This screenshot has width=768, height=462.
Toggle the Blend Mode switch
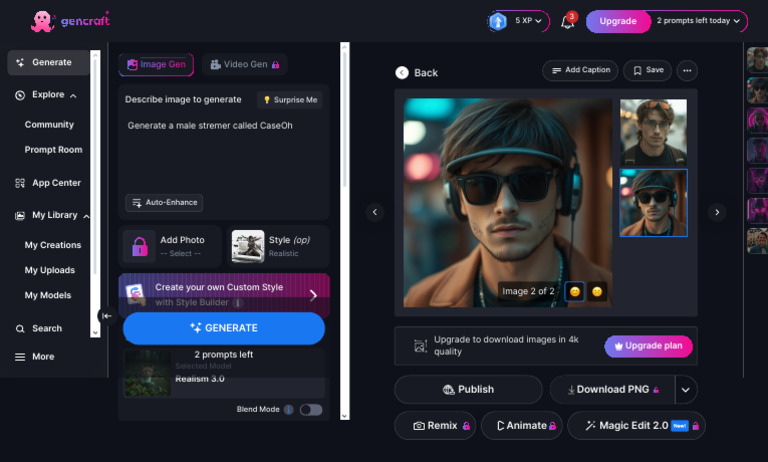311,410
